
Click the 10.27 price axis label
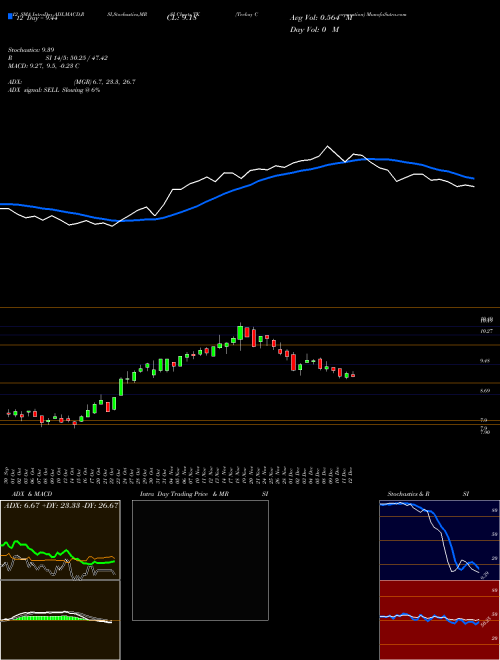point(487,331)
